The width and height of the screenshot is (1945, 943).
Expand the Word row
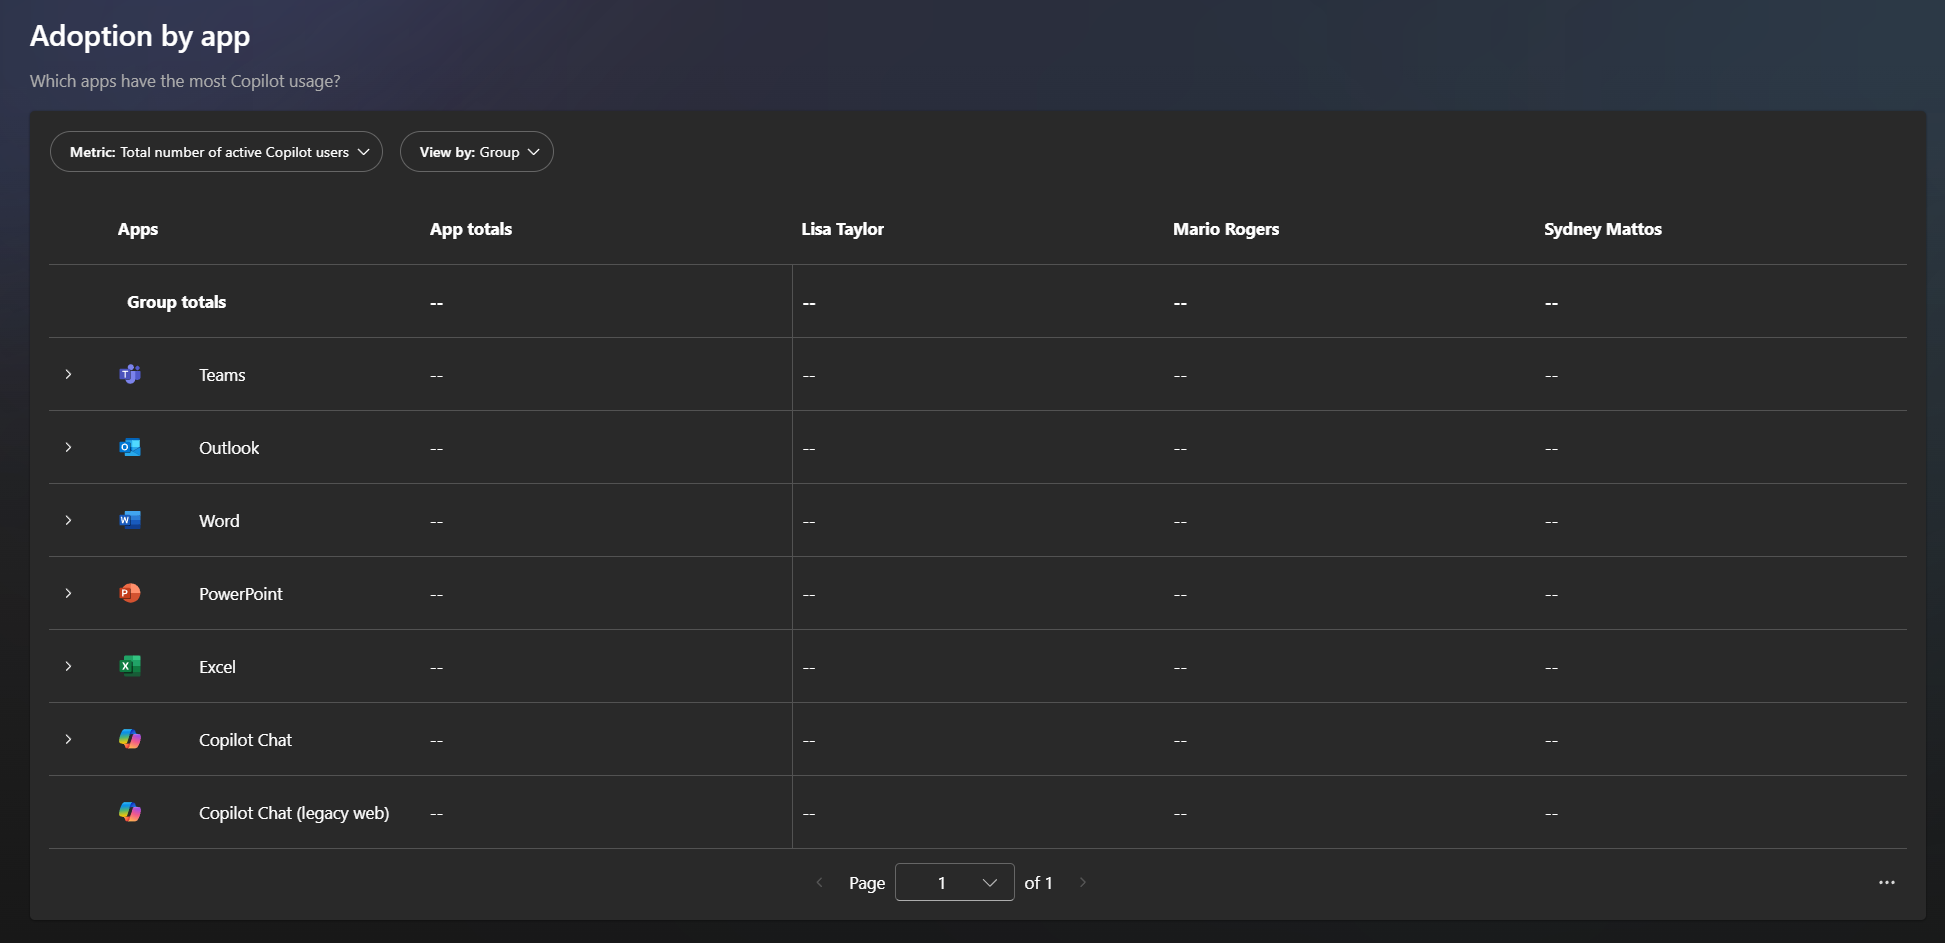(x=68, y=520)
